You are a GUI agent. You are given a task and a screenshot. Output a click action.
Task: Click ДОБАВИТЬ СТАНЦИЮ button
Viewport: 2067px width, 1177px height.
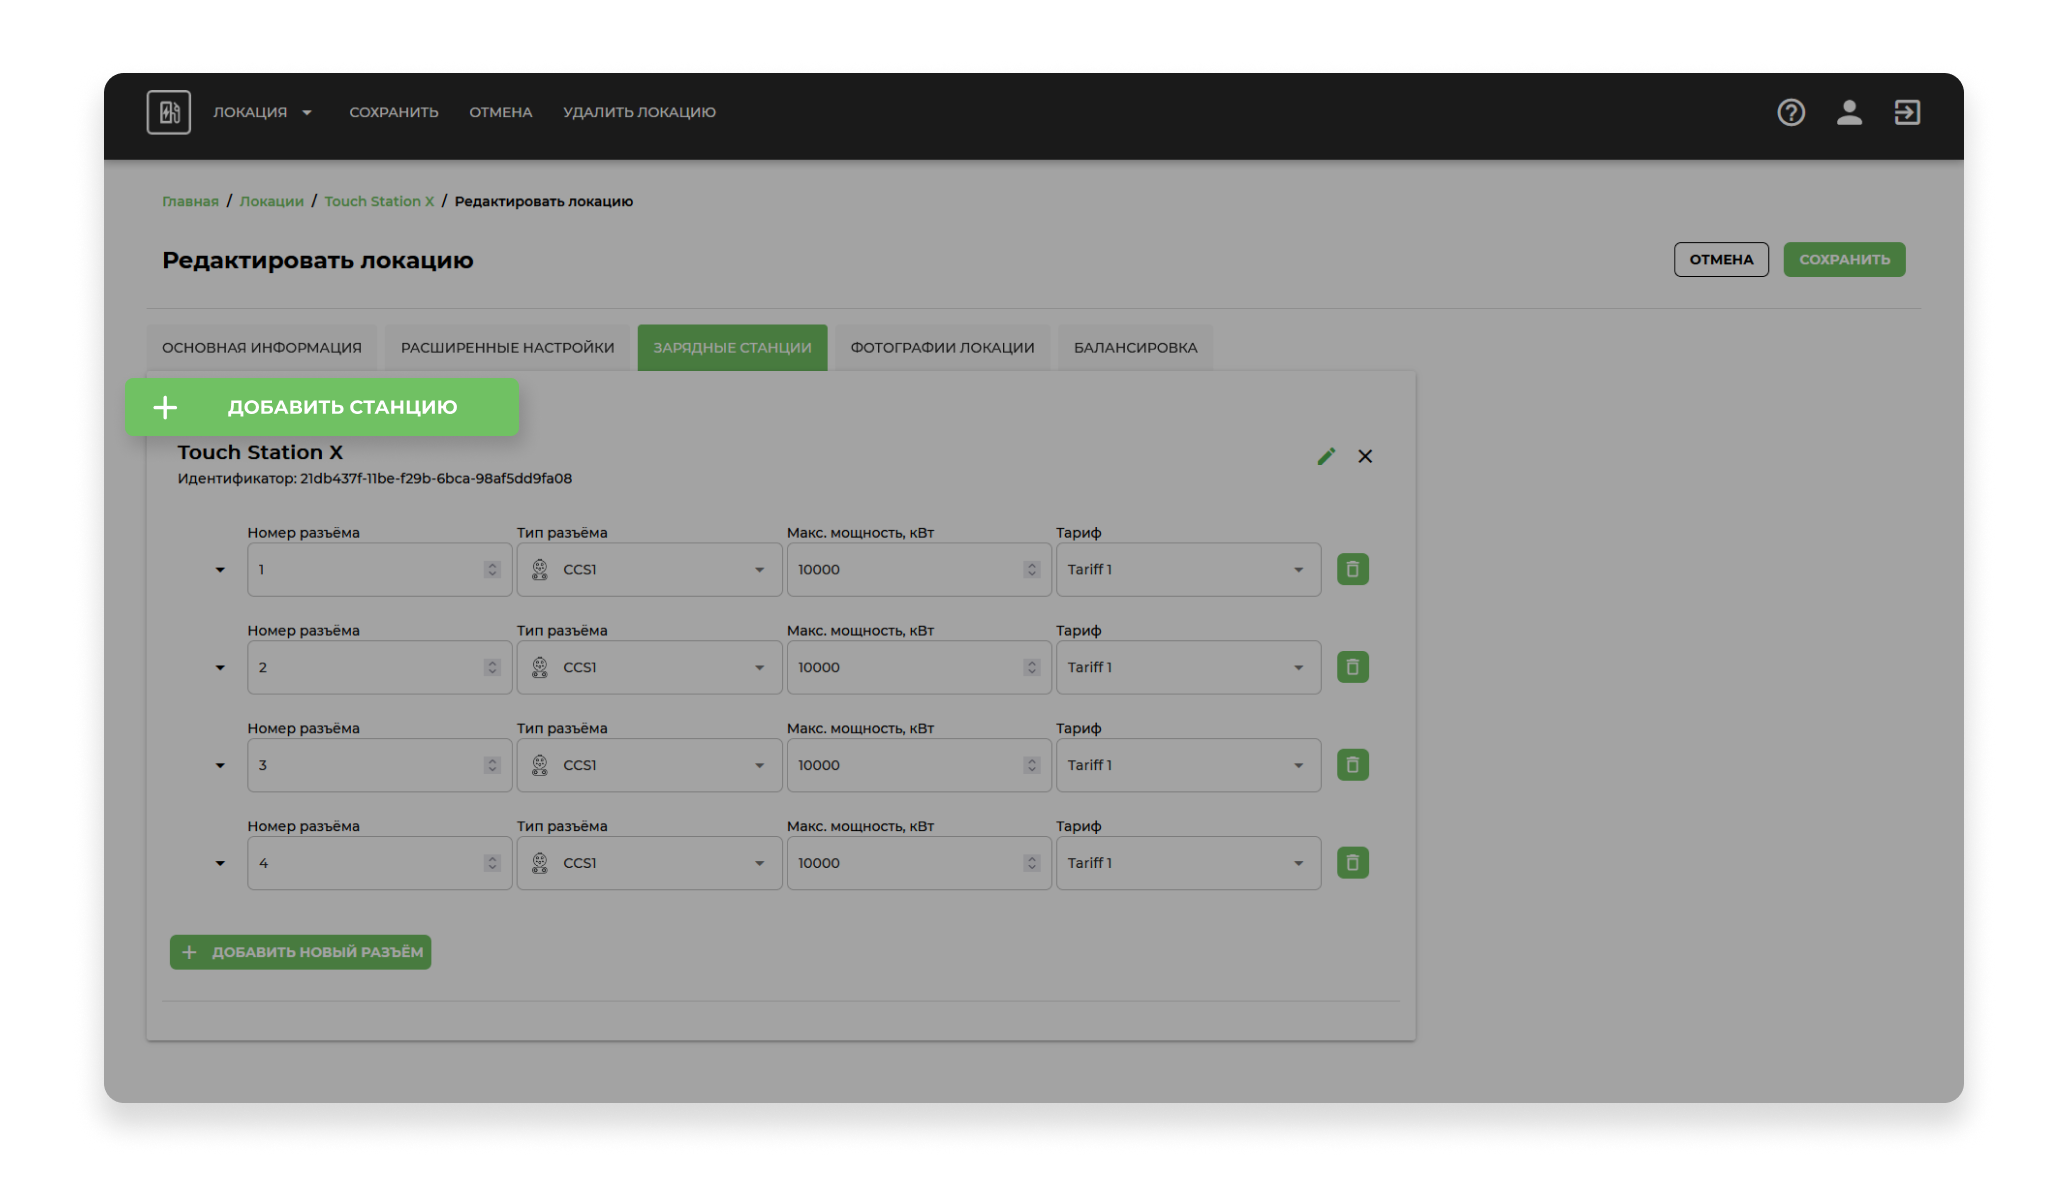(x=323, y=407)
